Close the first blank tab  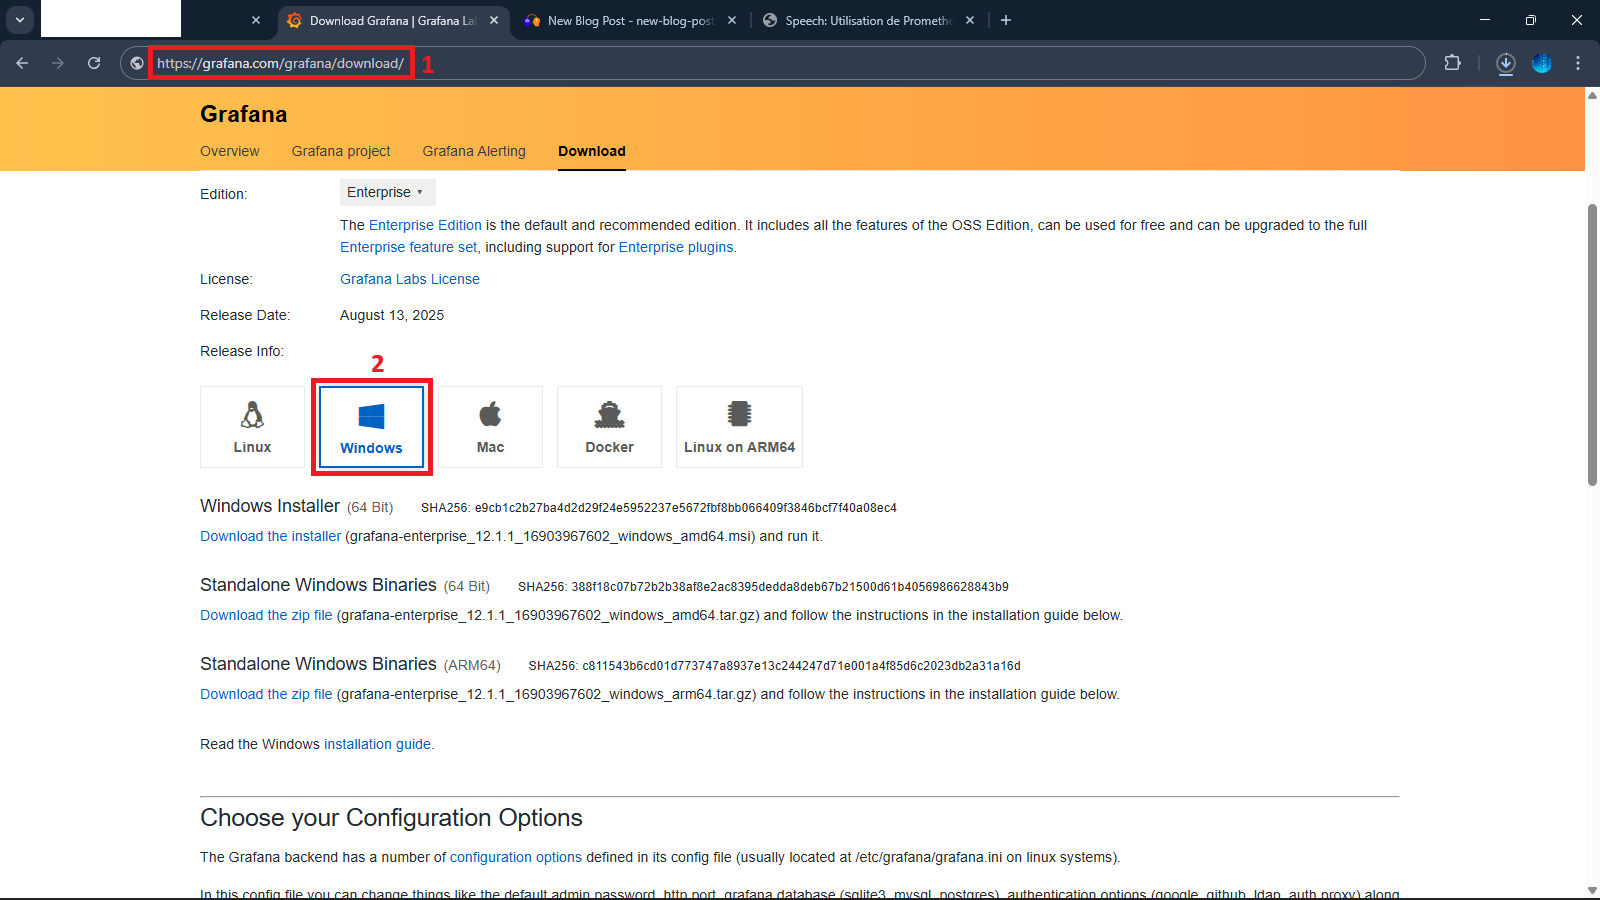tap(256, 20)
